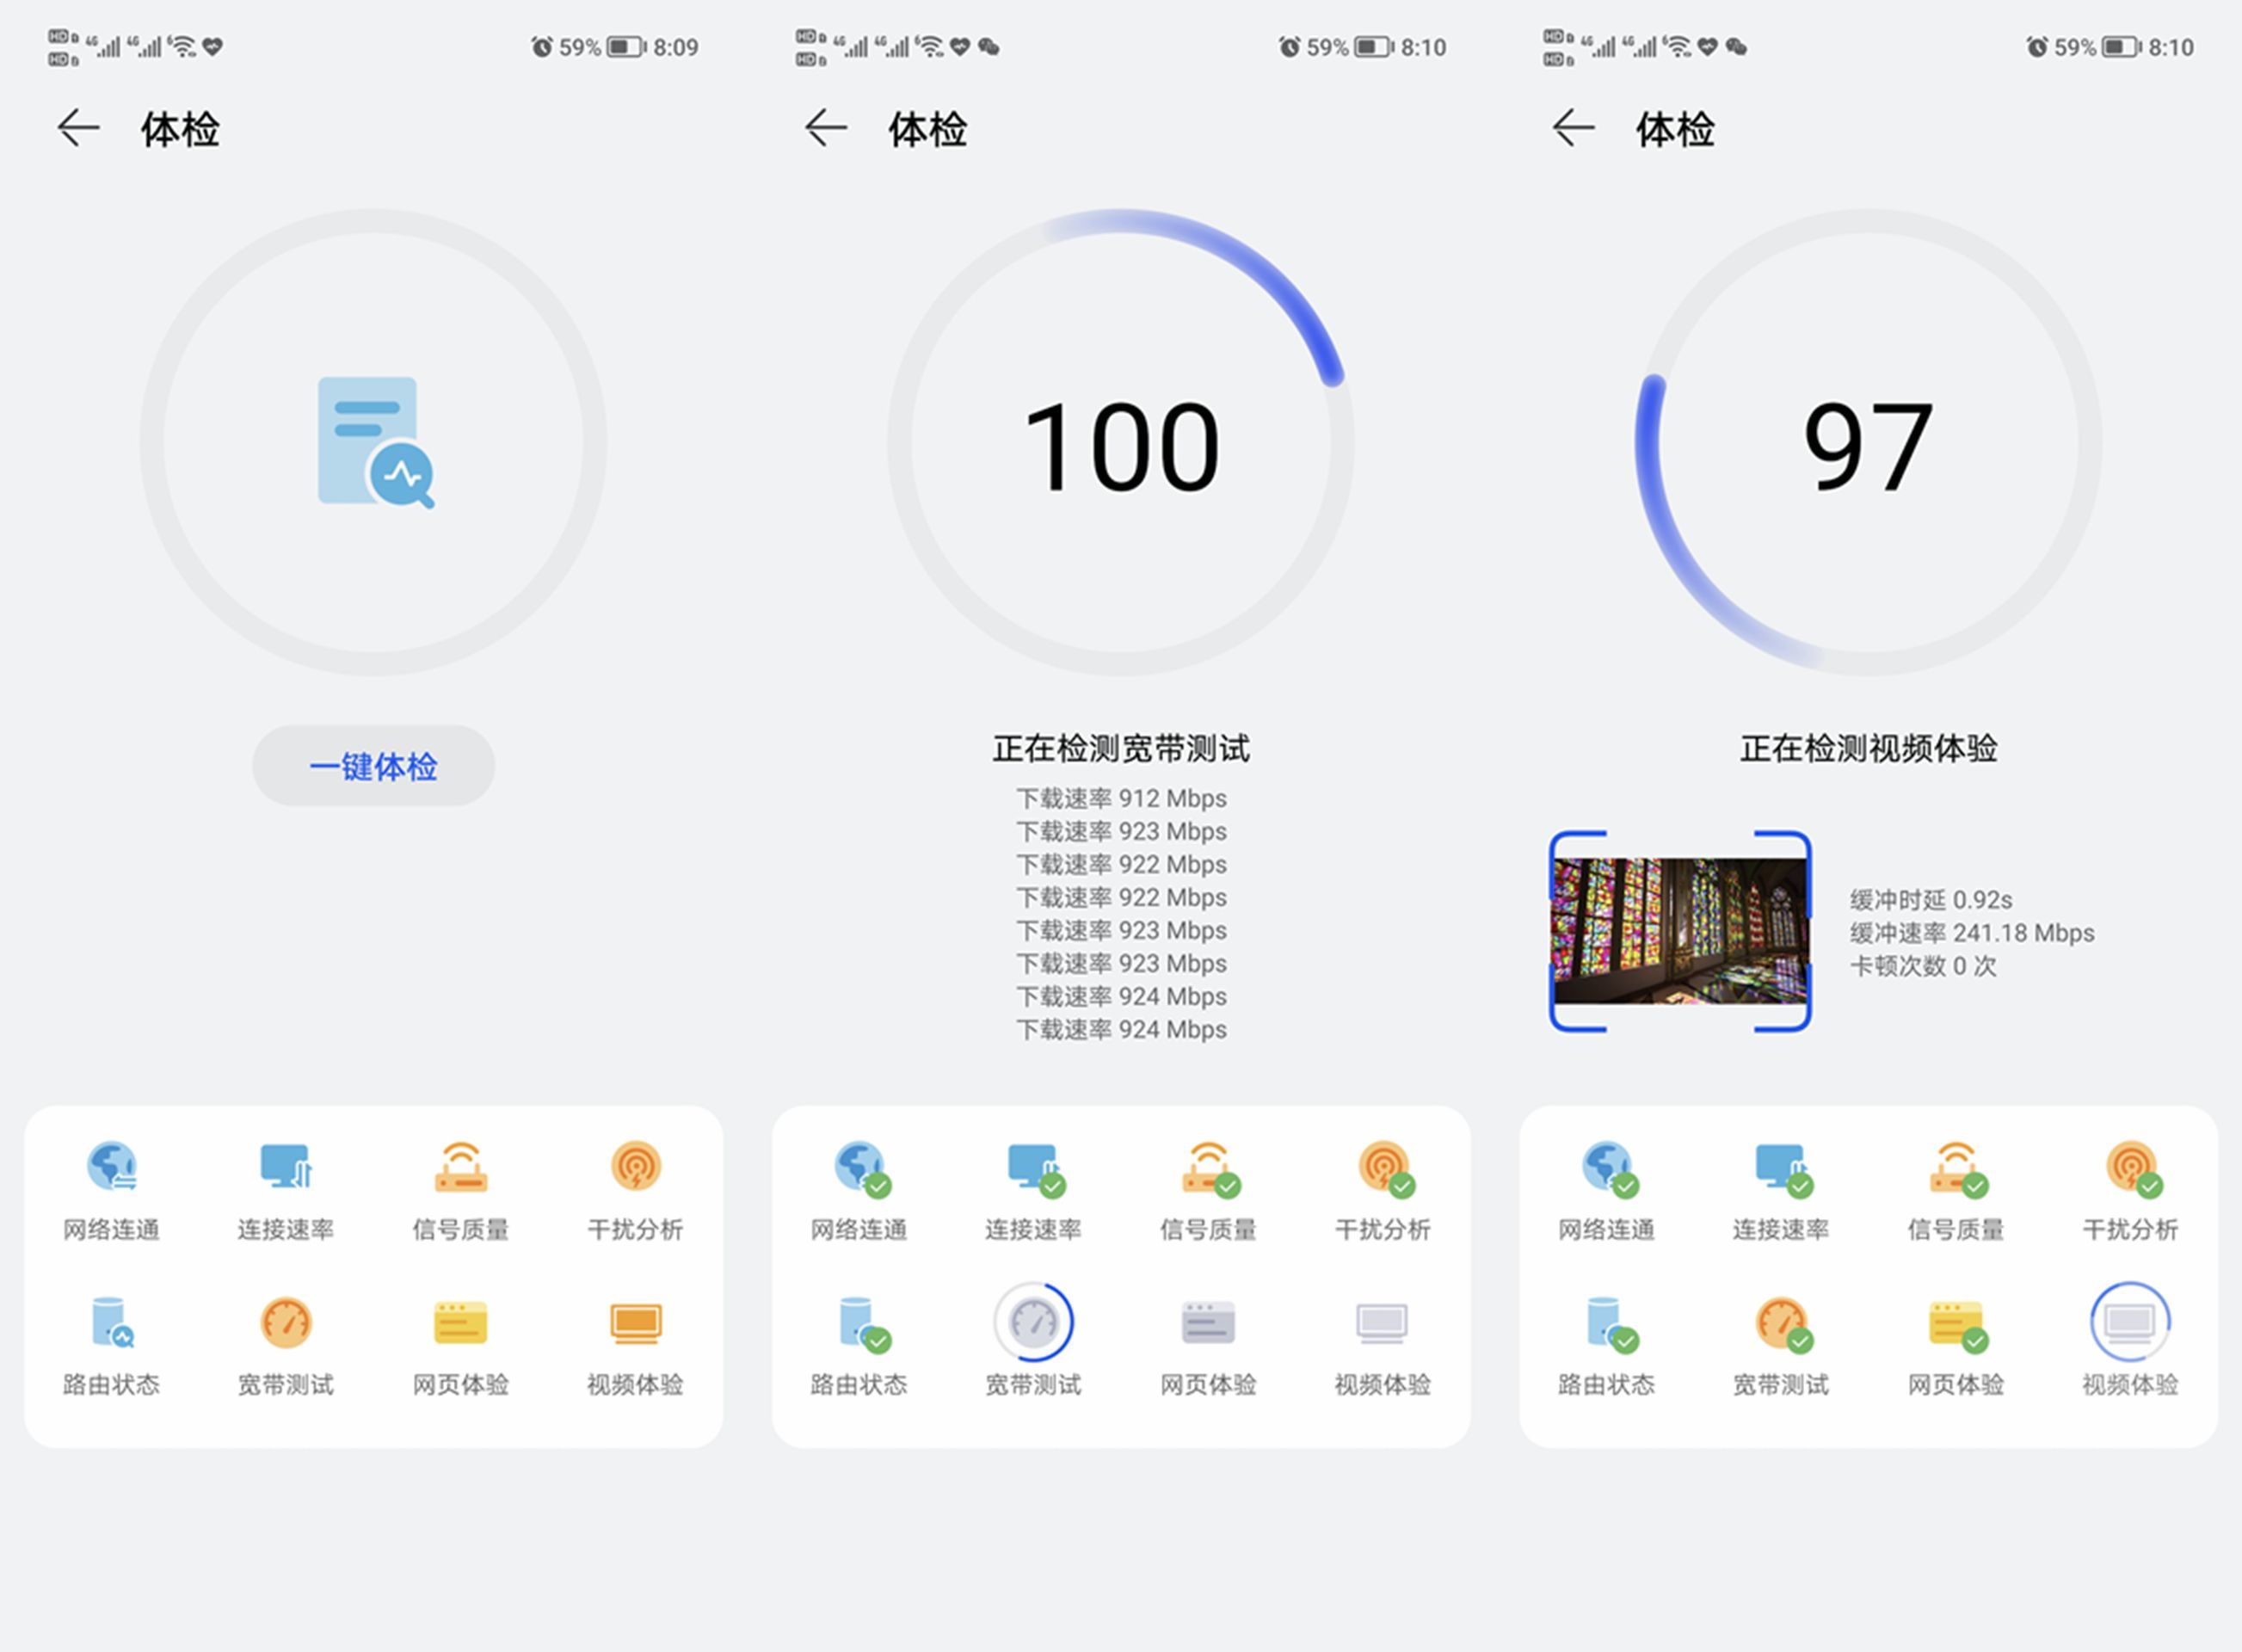Go back using the arrow in the left screen
This screenshot has height=1652, width=2242.
coord(78,128)
